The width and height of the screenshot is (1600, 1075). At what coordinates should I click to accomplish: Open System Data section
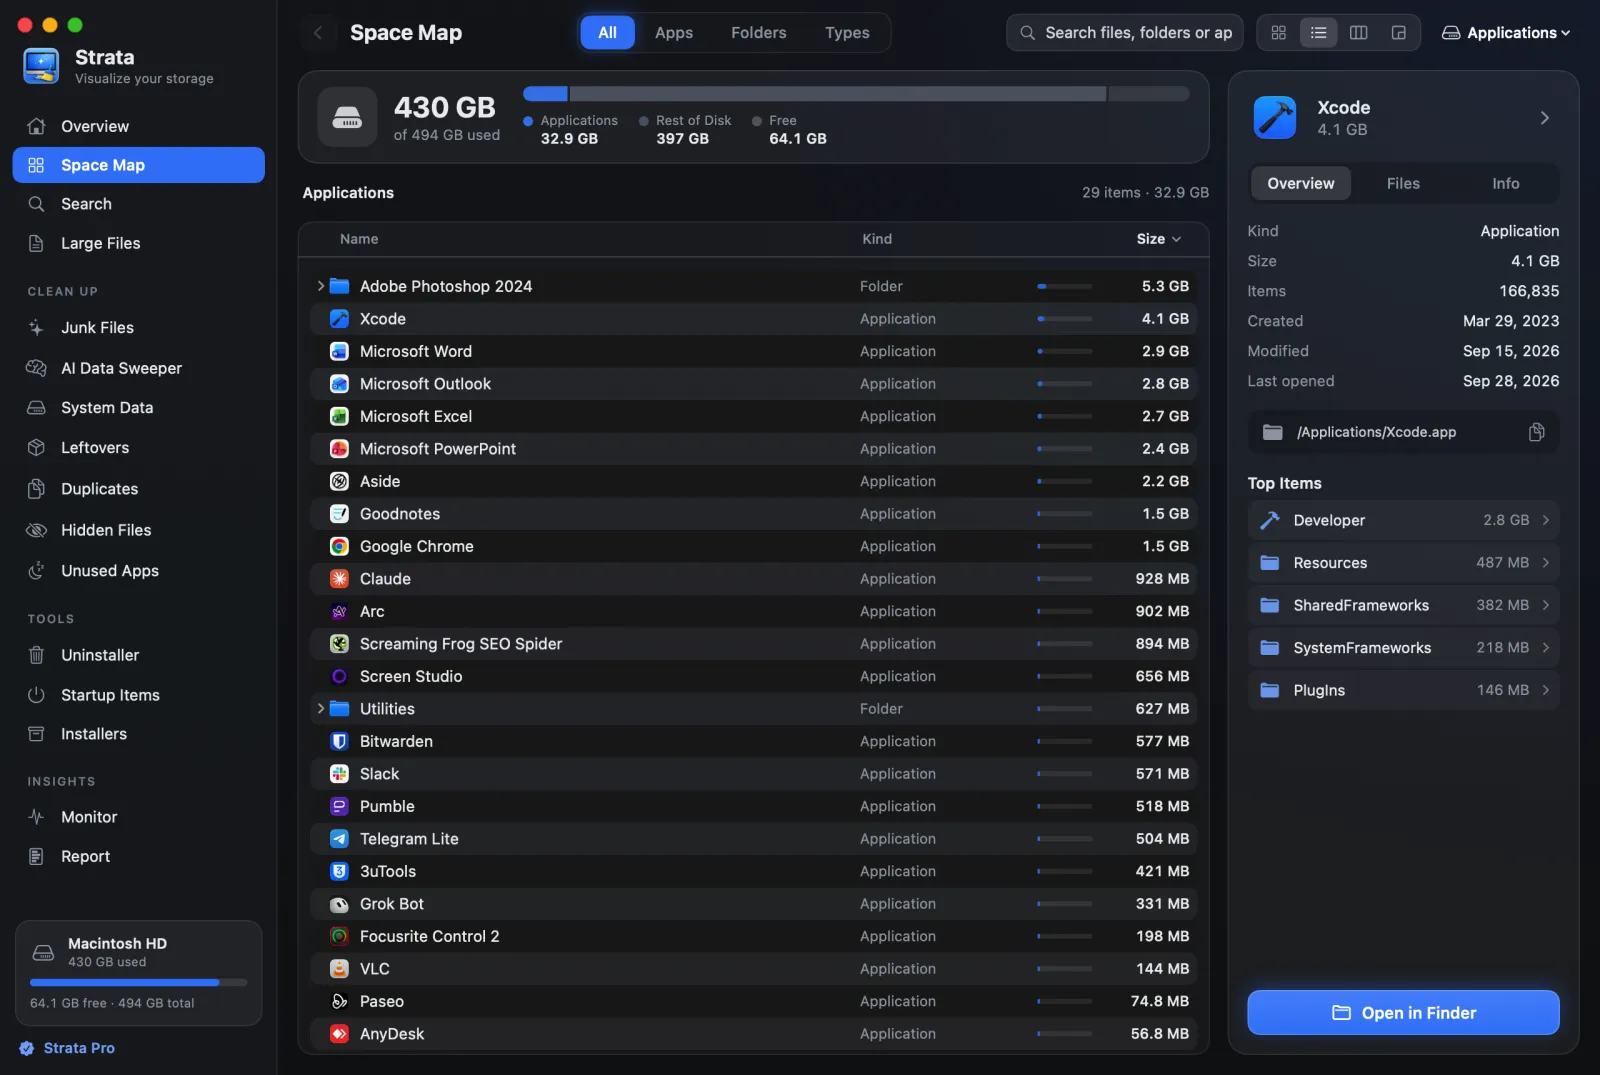138,408
